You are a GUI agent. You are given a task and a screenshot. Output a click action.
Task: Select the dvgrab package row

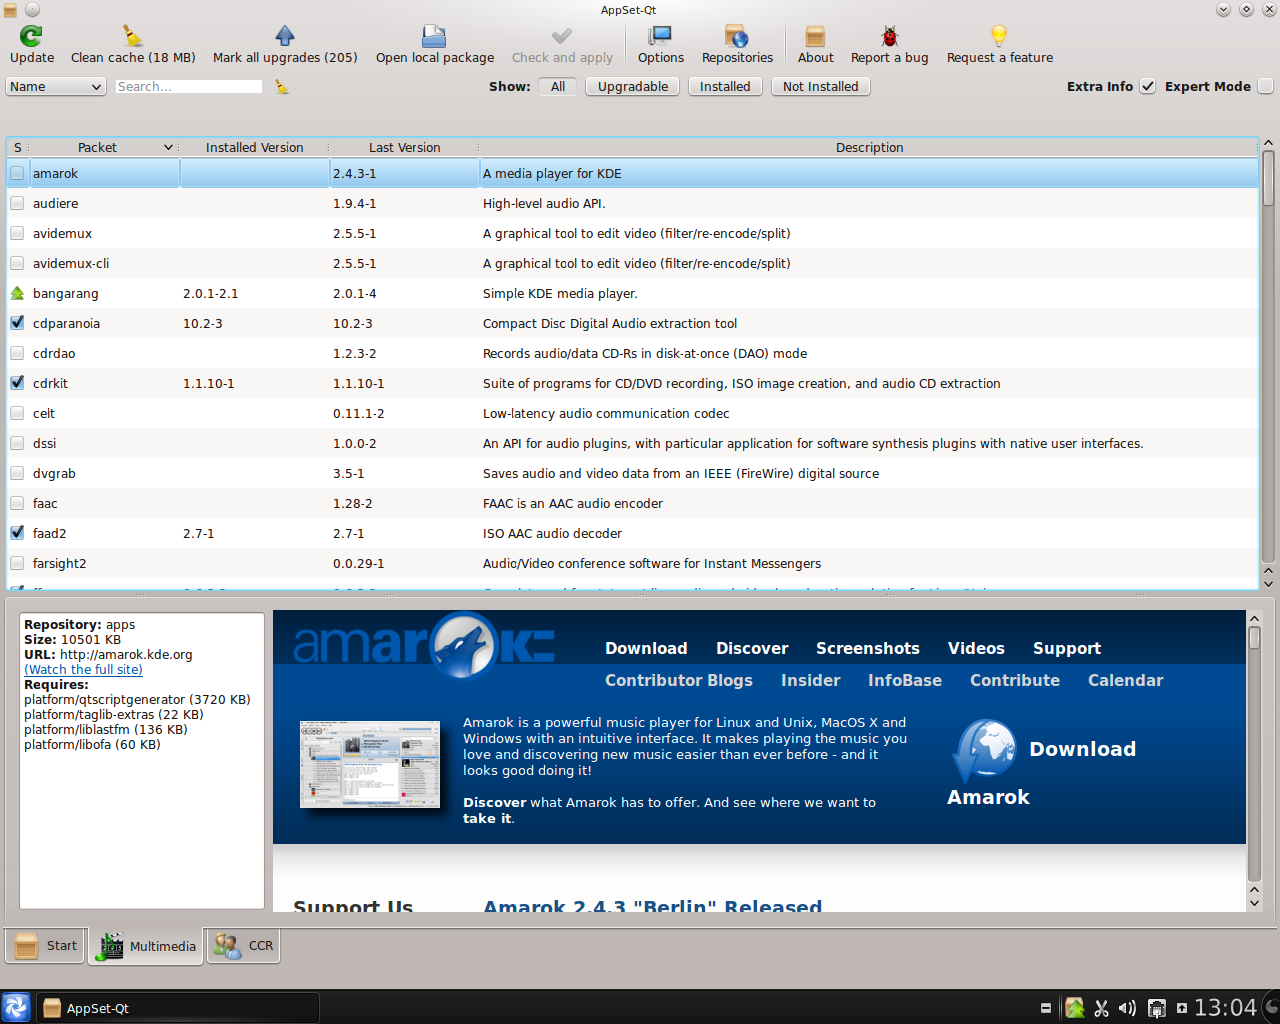pyautogui.click(x=632, y=473)
